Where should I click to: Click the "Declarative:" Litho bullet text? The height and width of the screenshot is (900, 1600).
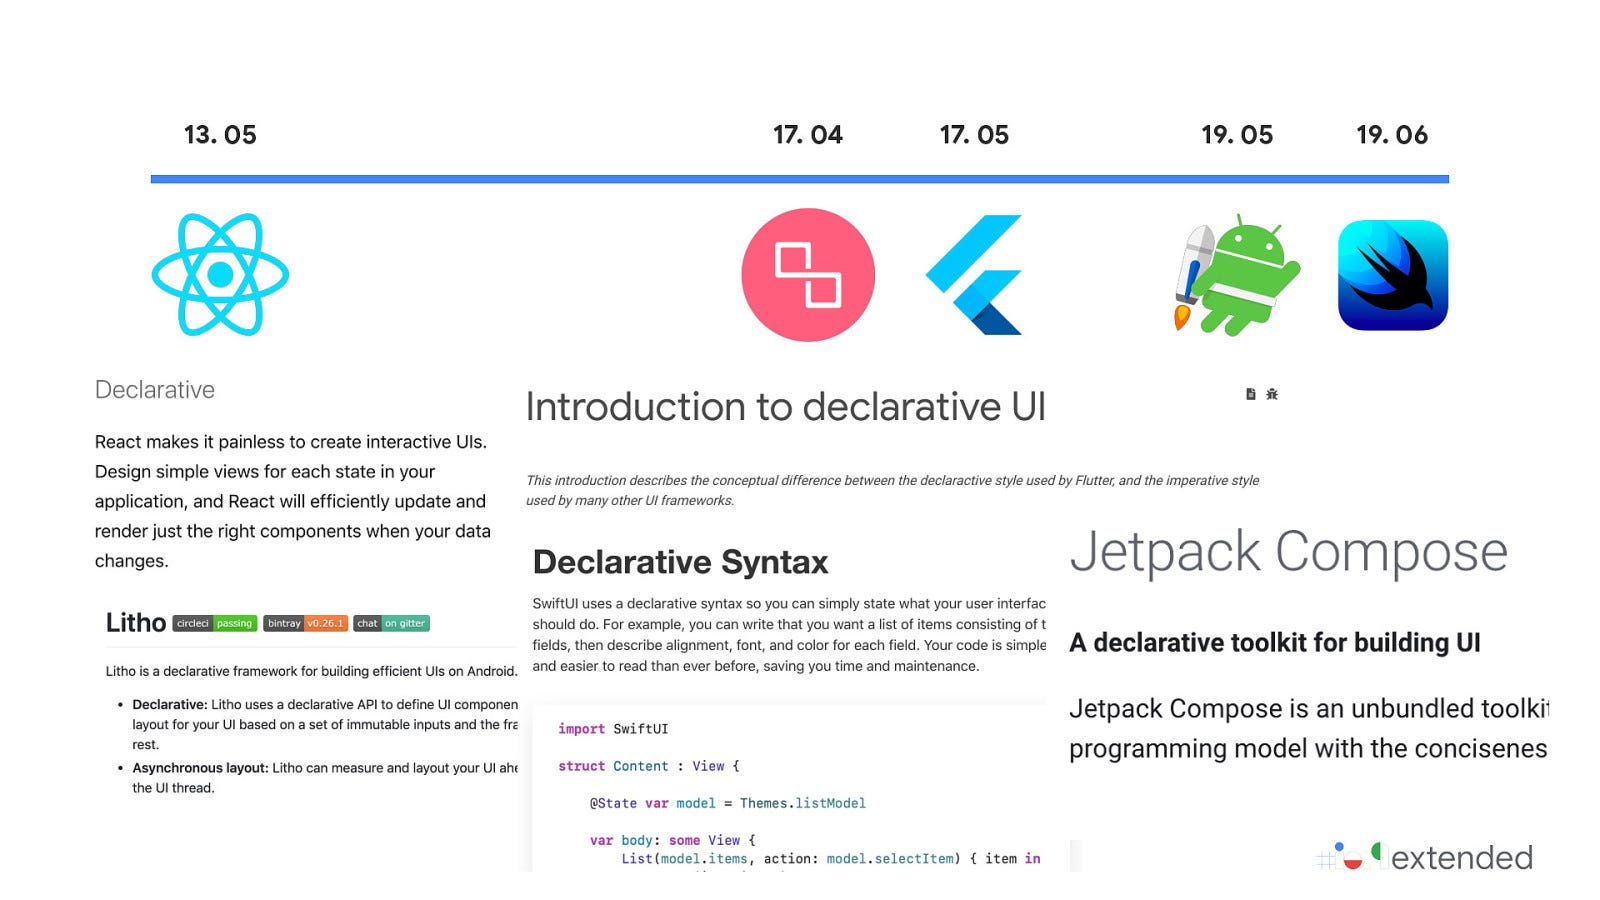coord(170,704)
